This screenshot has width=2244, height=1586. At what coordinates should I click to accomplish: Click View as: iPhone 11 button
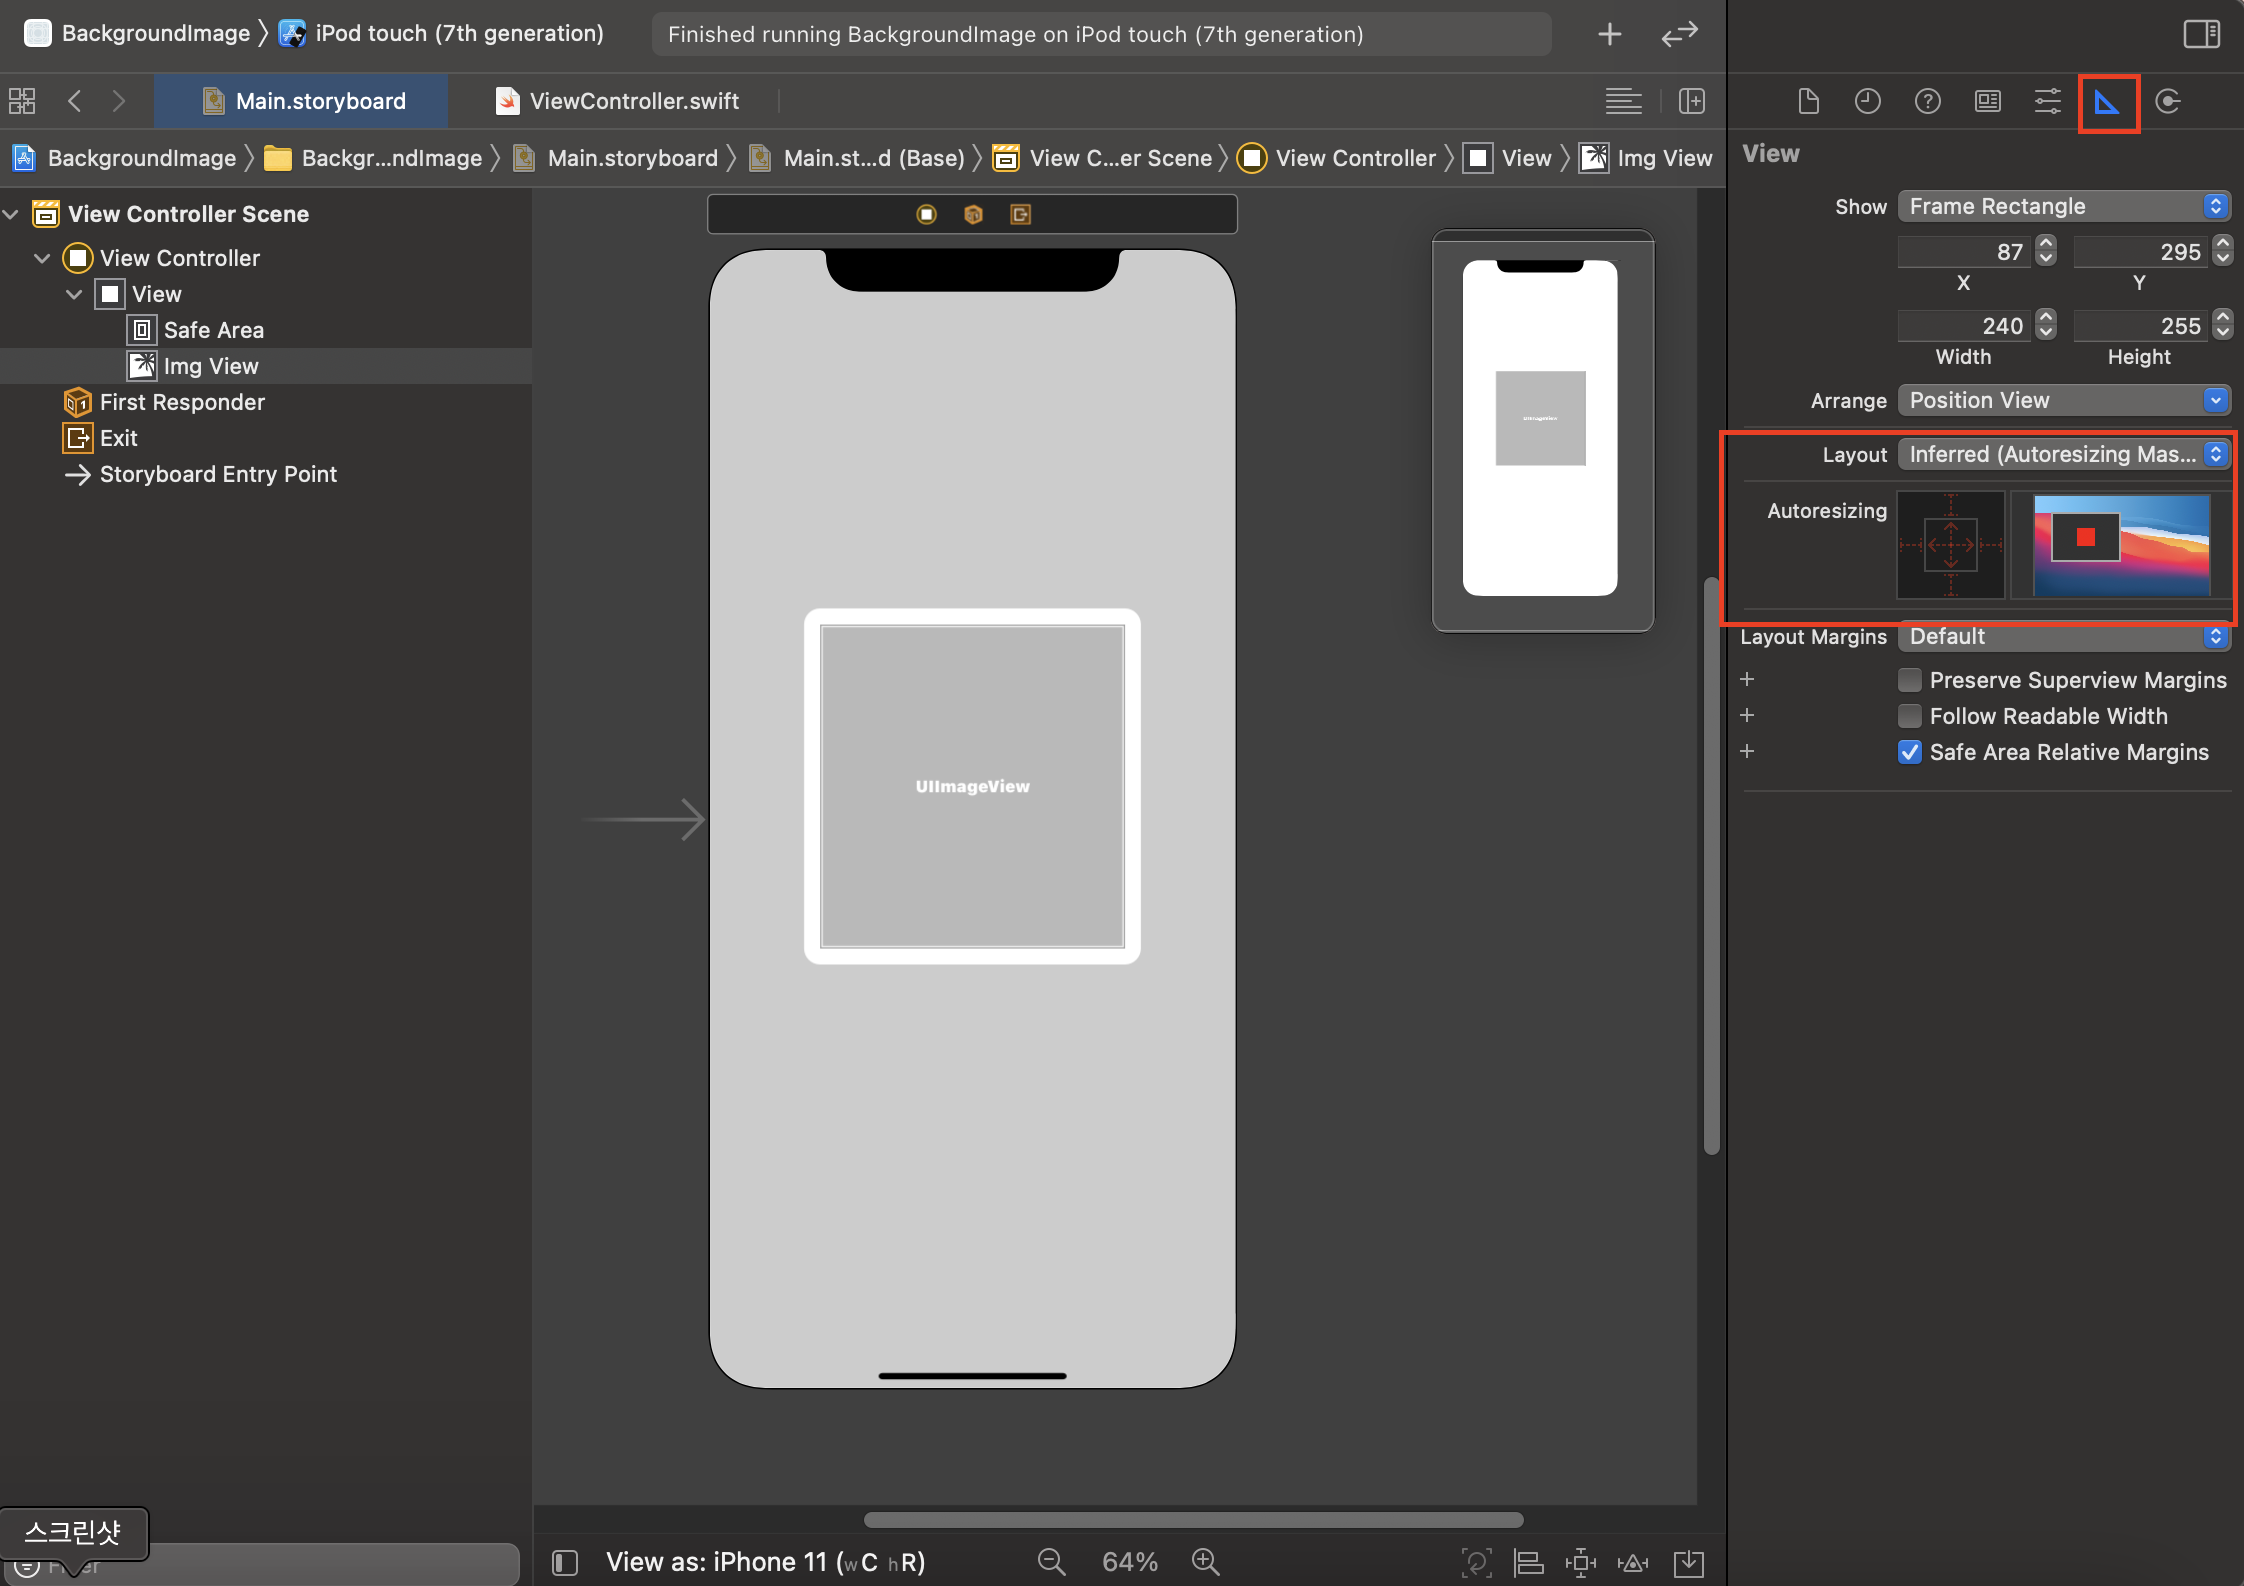(x=765, y=1562)
